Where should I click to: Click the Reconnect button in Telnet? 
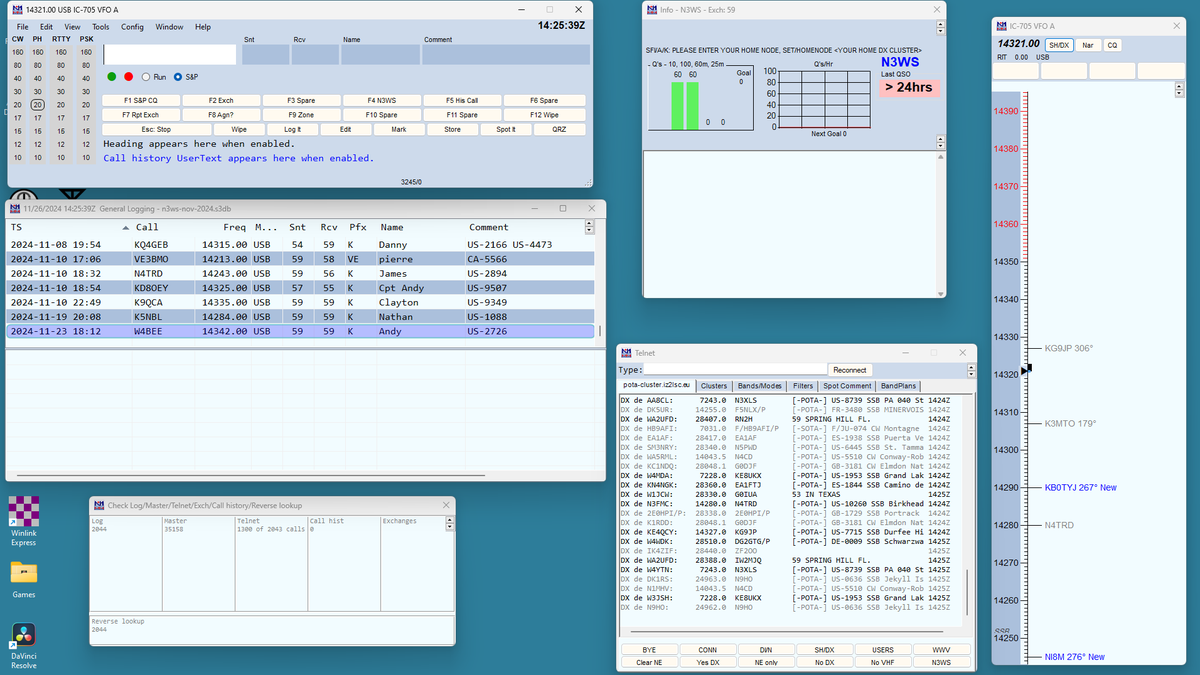(849, 369)
